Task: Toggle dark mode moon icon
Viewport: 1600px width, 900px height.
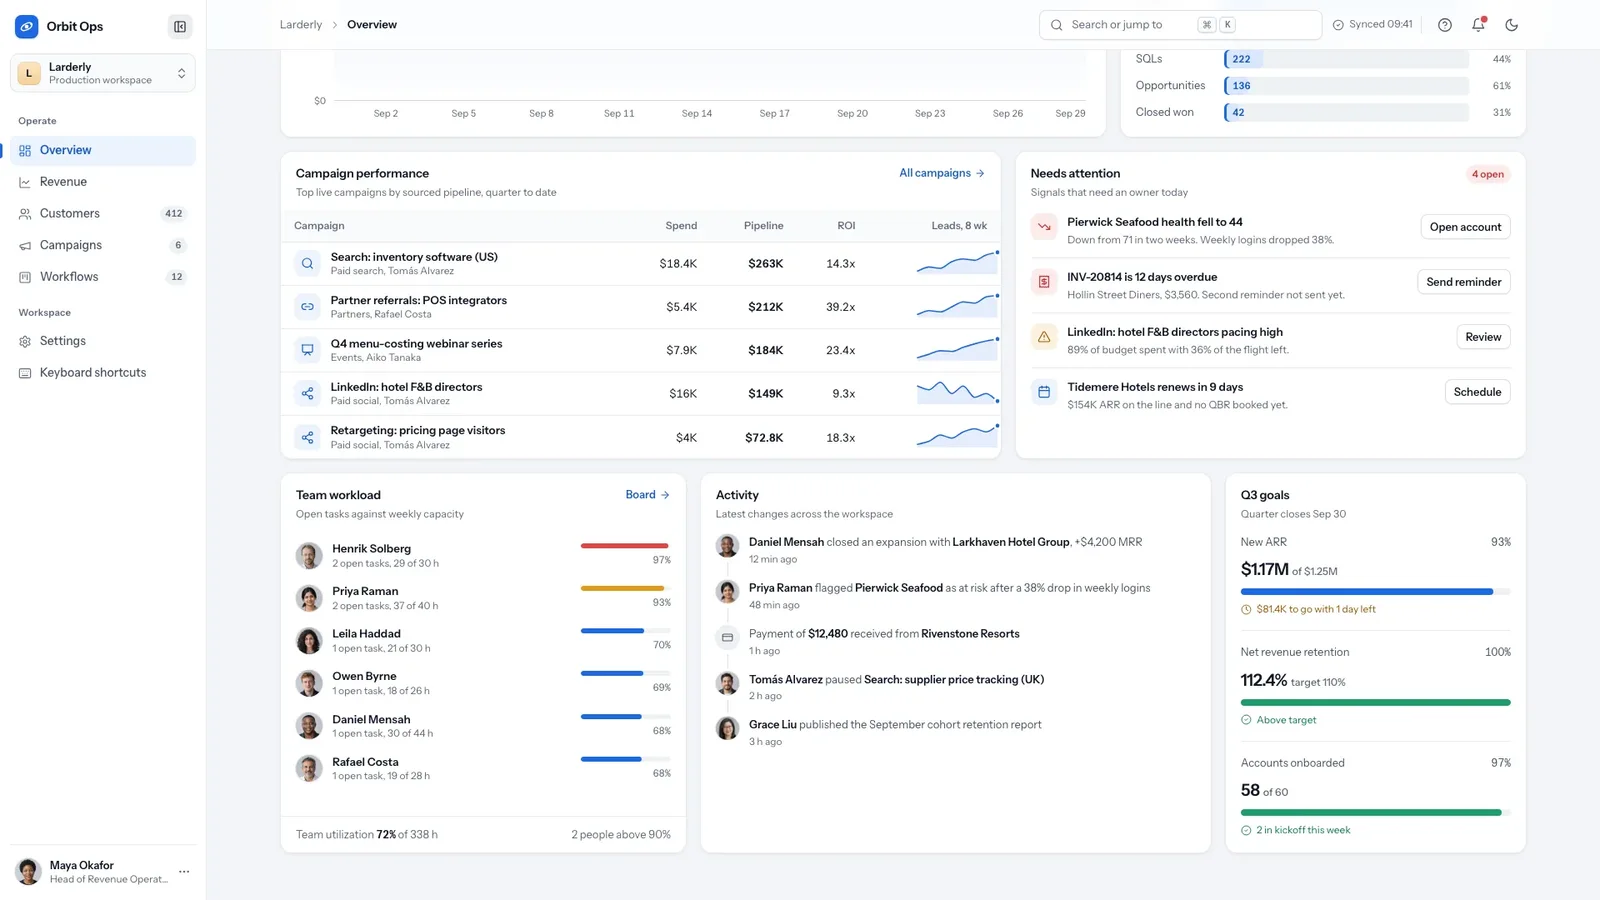Action: [1512, 25]
